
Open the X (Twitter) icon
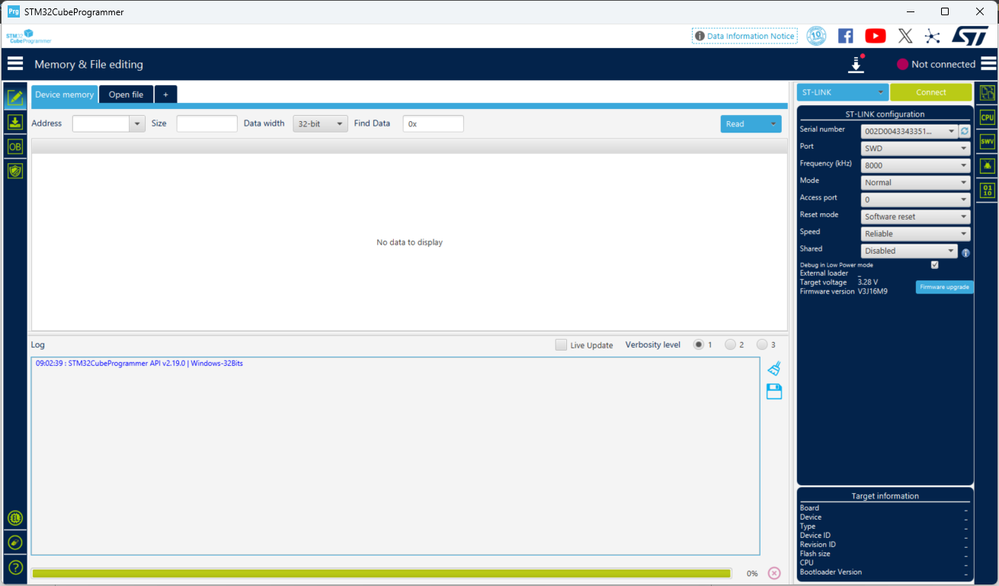[905, 36]
